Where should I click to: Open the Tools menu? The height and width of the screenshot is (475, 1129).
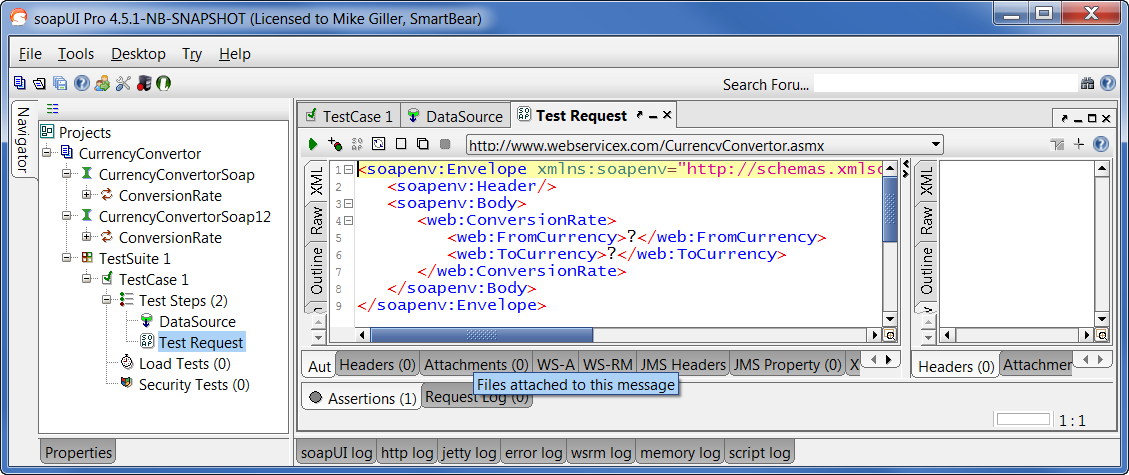tap(76, 54)
